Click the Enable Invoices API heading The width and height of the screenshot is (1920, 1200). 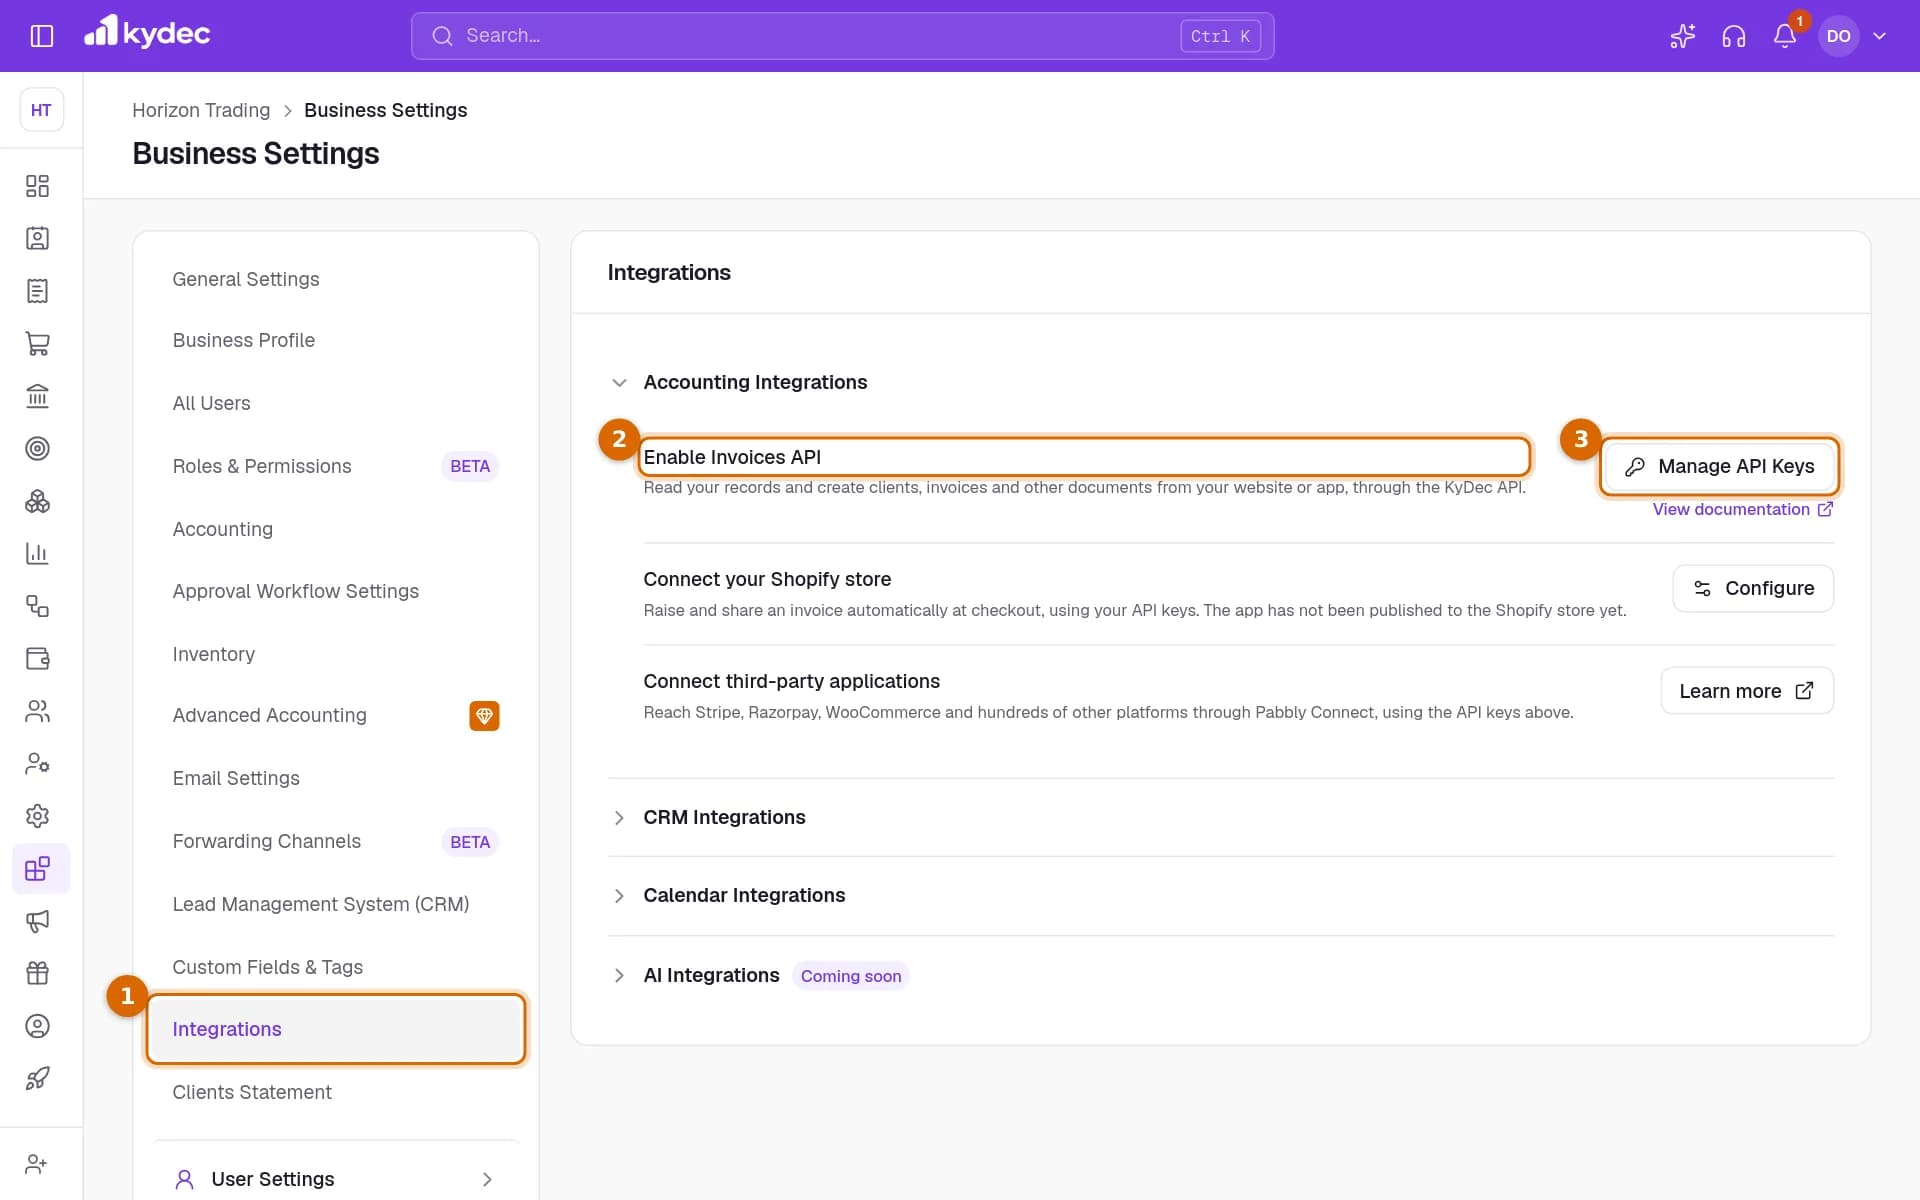tap(732, 457)
